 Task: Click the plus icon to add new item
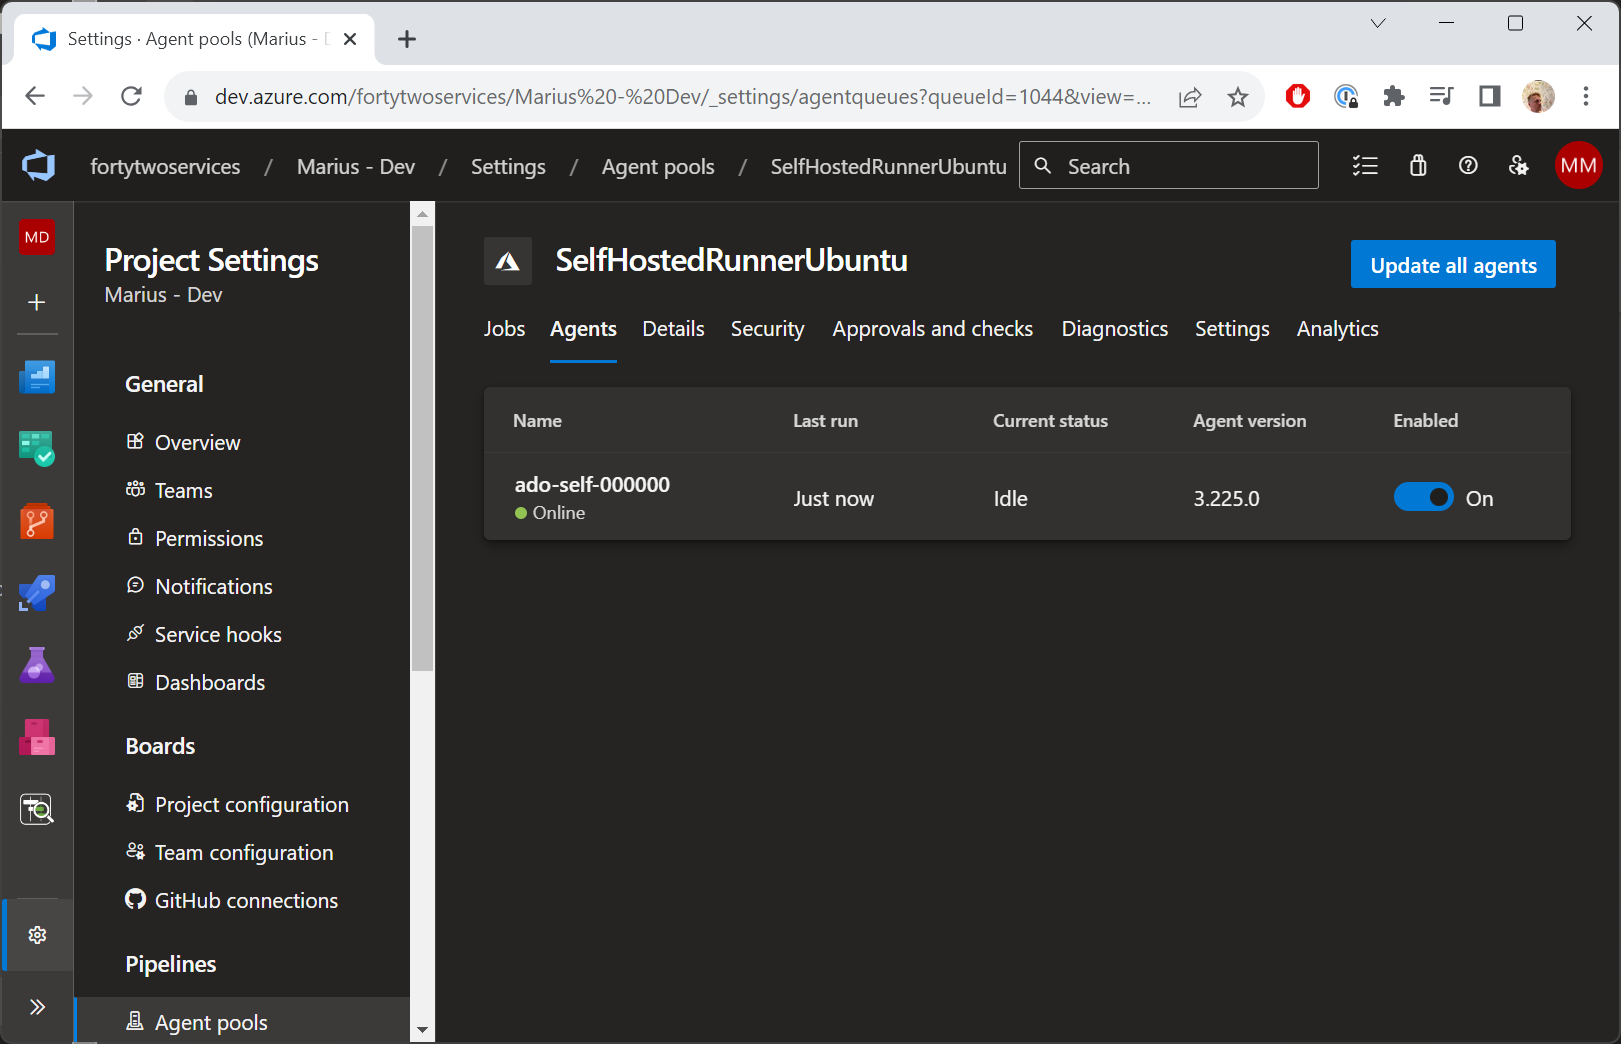[x=37, y=302]
